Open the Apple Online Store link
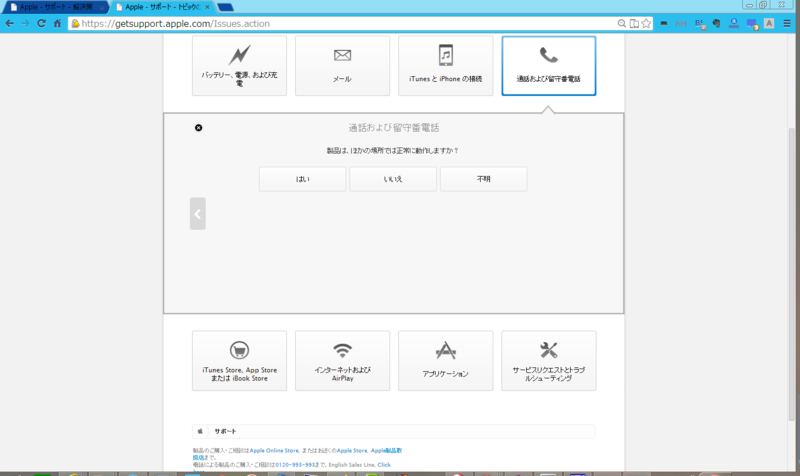Screen dimensions: 800x476 [274, 450]
